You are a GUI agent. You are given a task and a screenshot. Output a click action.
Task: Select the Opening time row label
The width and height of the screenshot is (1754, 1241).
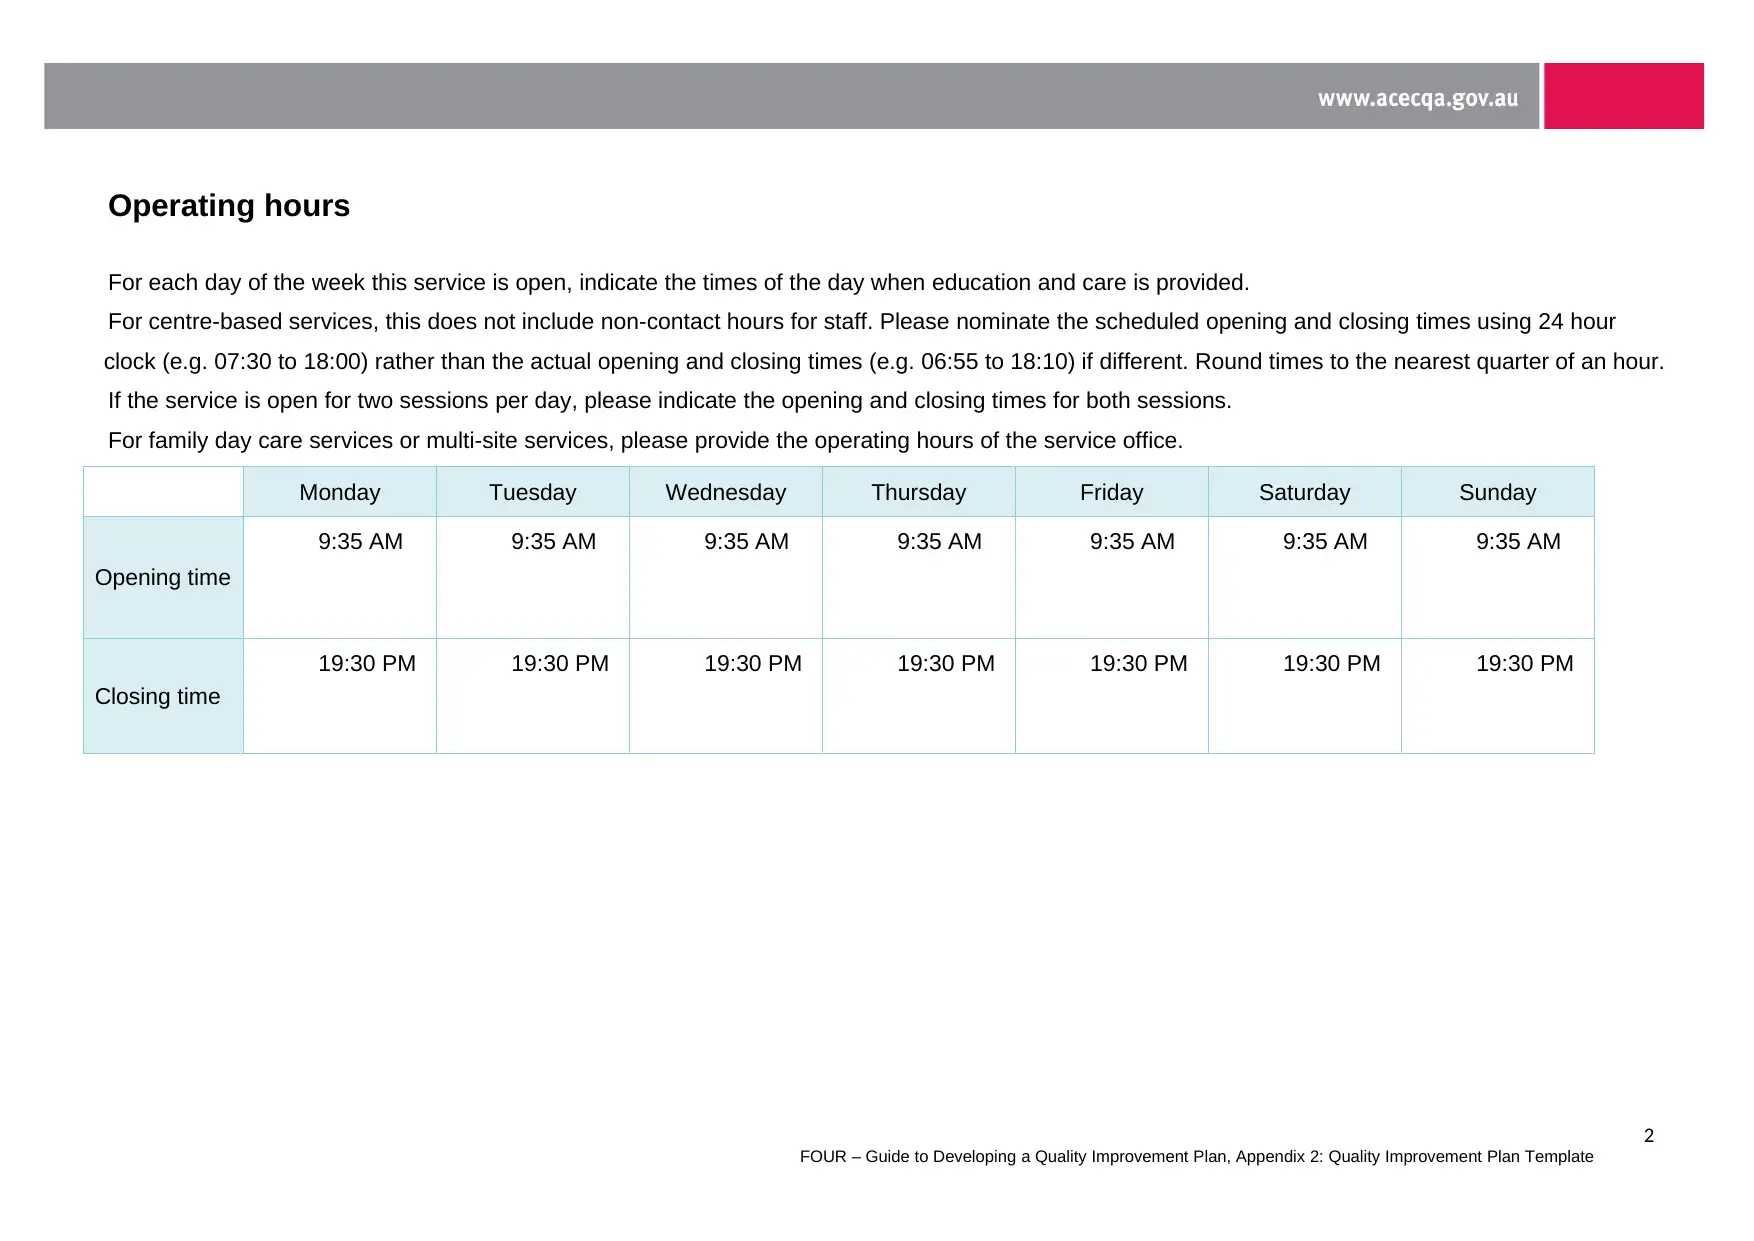pos(163,577)
